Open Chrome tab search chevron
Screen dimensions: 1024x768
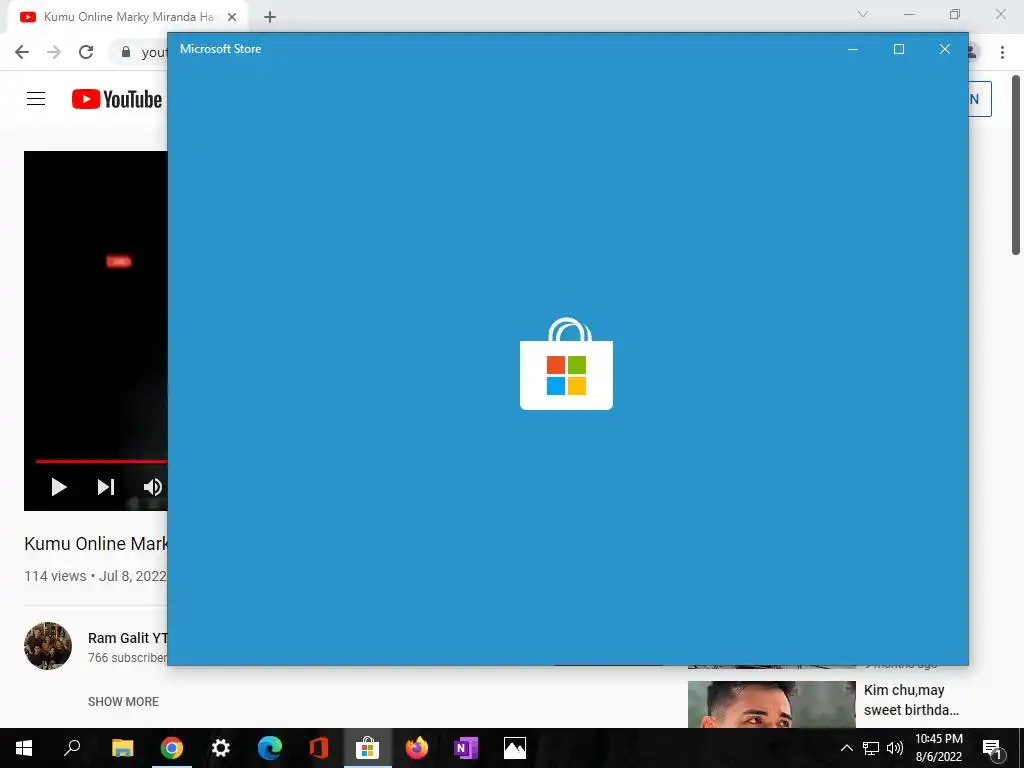coord(863,14)
